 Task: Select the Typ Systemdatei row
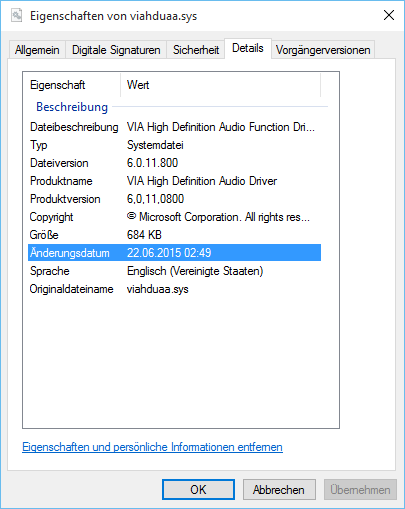point(174,145)
